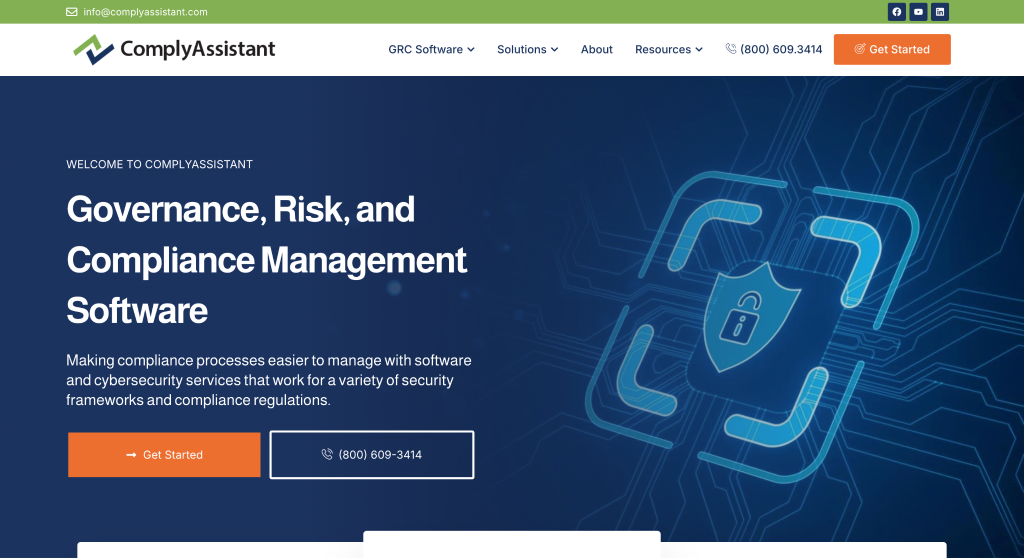Click the orange Get Started hero button
The height and width of the screenshot is (558, 1024).
click(164, 455)
